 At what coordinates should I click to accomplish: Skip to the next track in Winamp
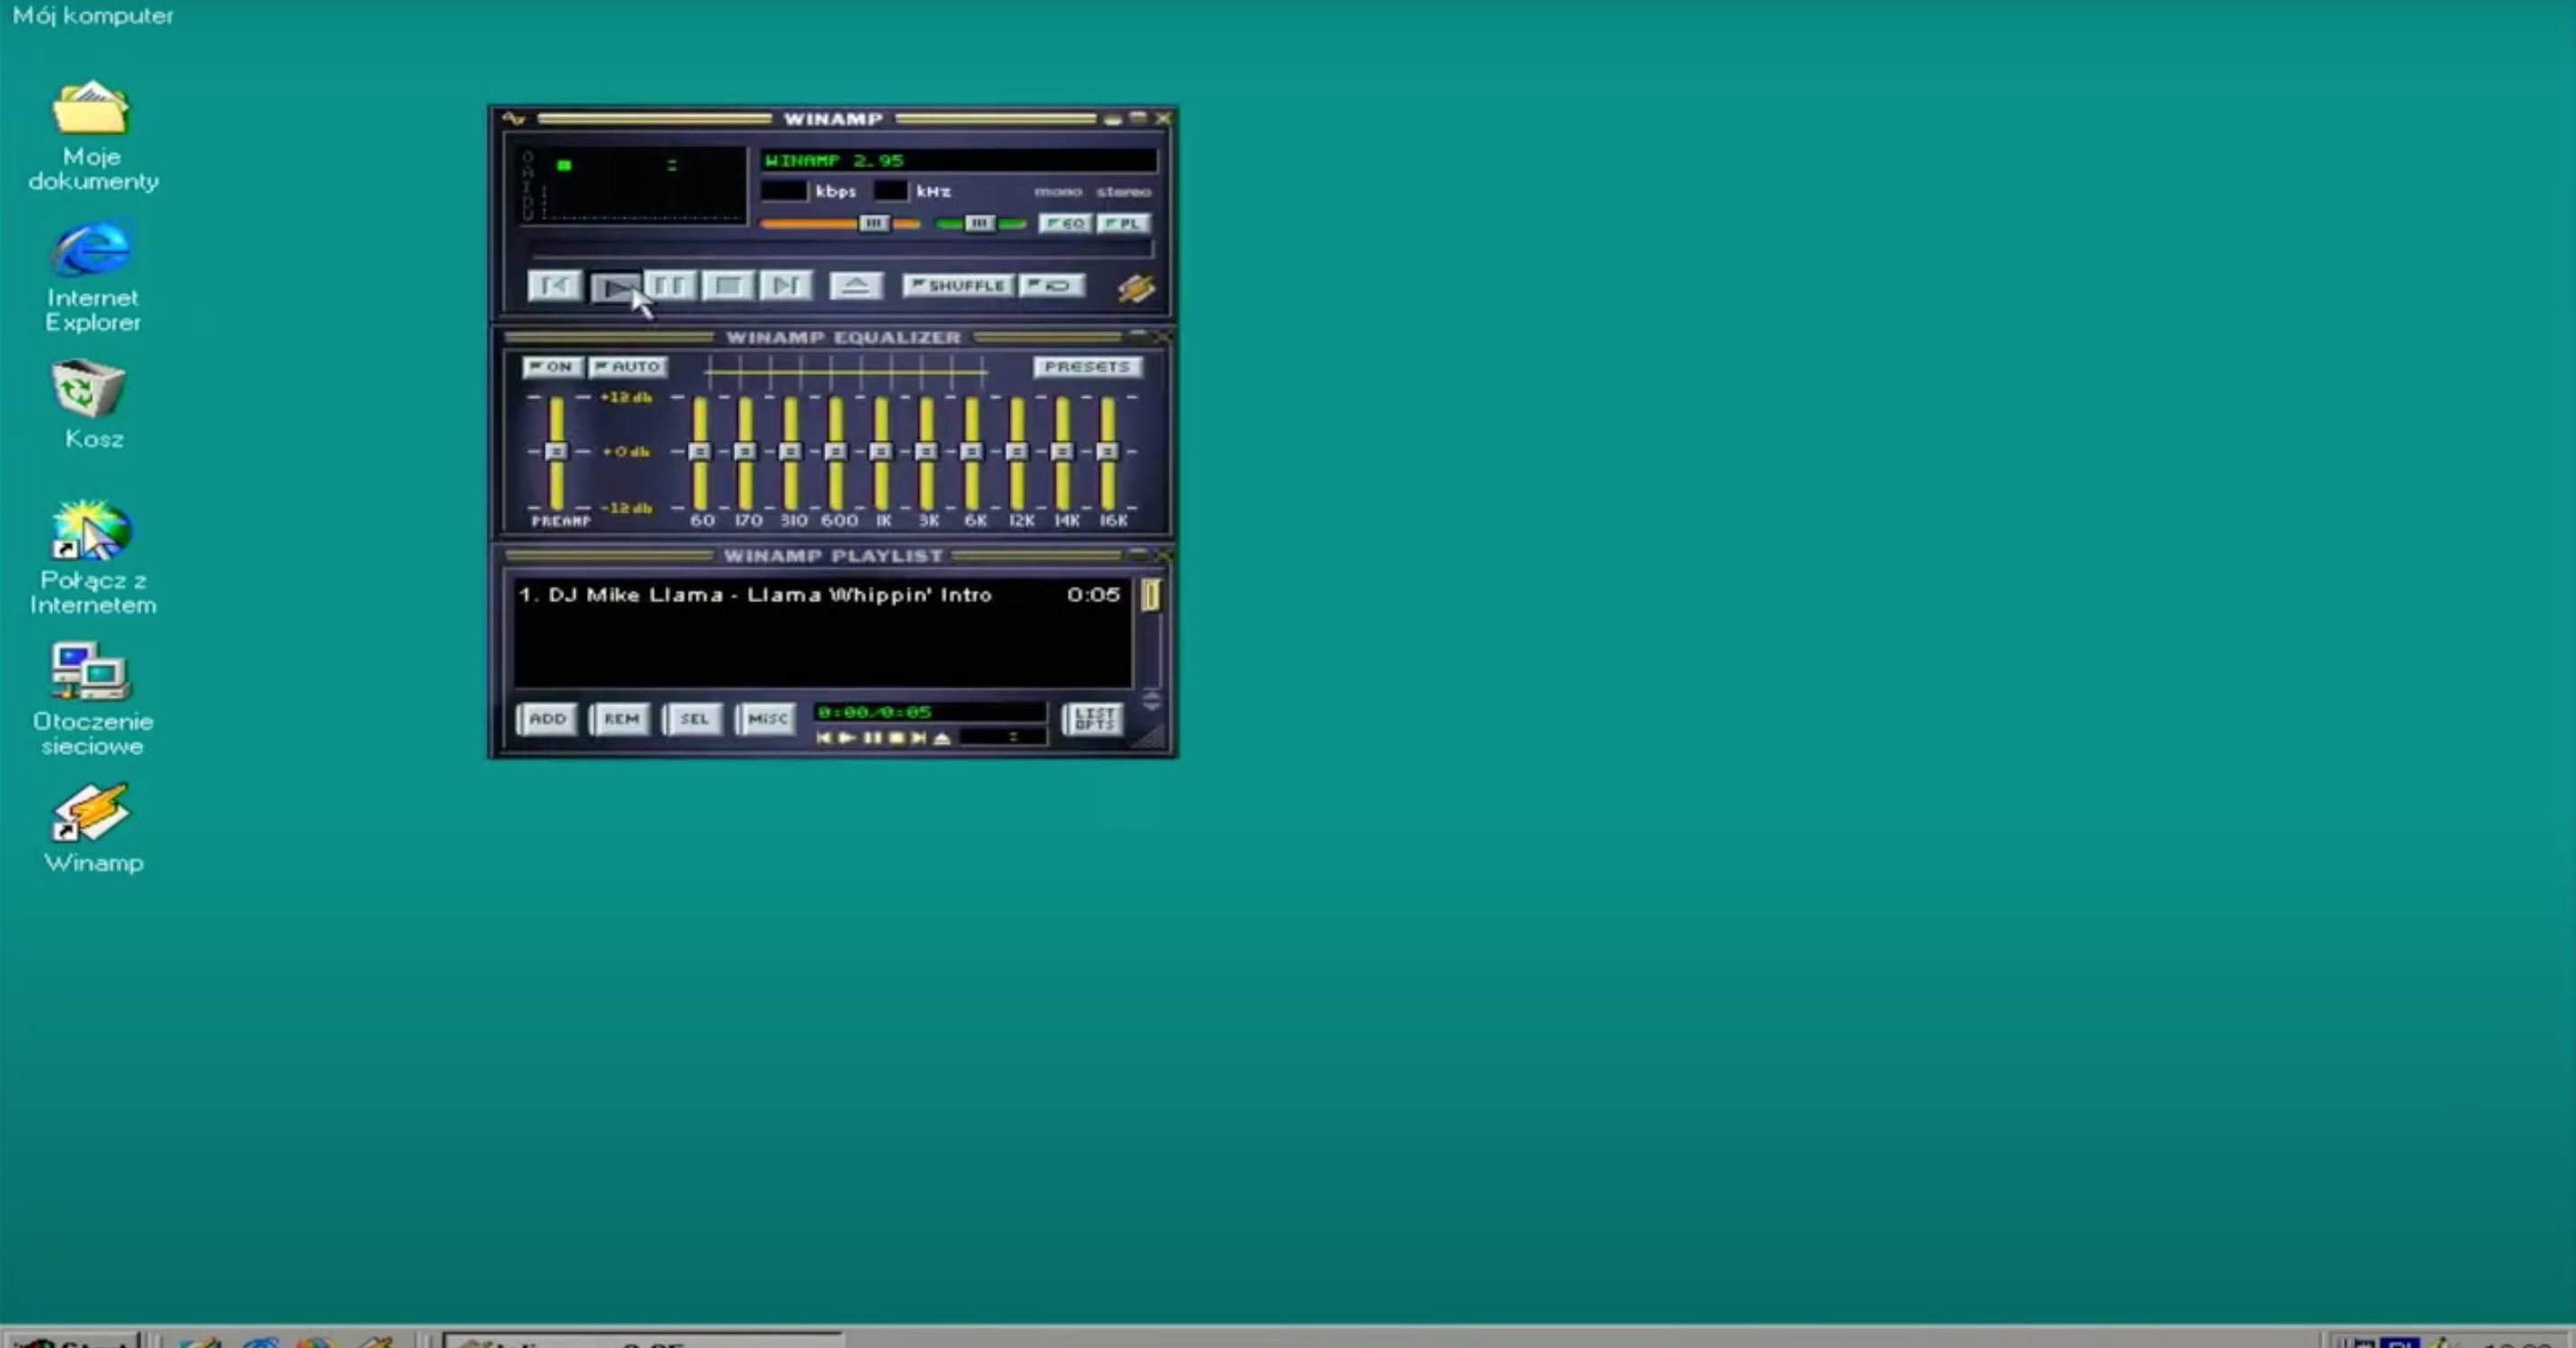click(786, 286)
